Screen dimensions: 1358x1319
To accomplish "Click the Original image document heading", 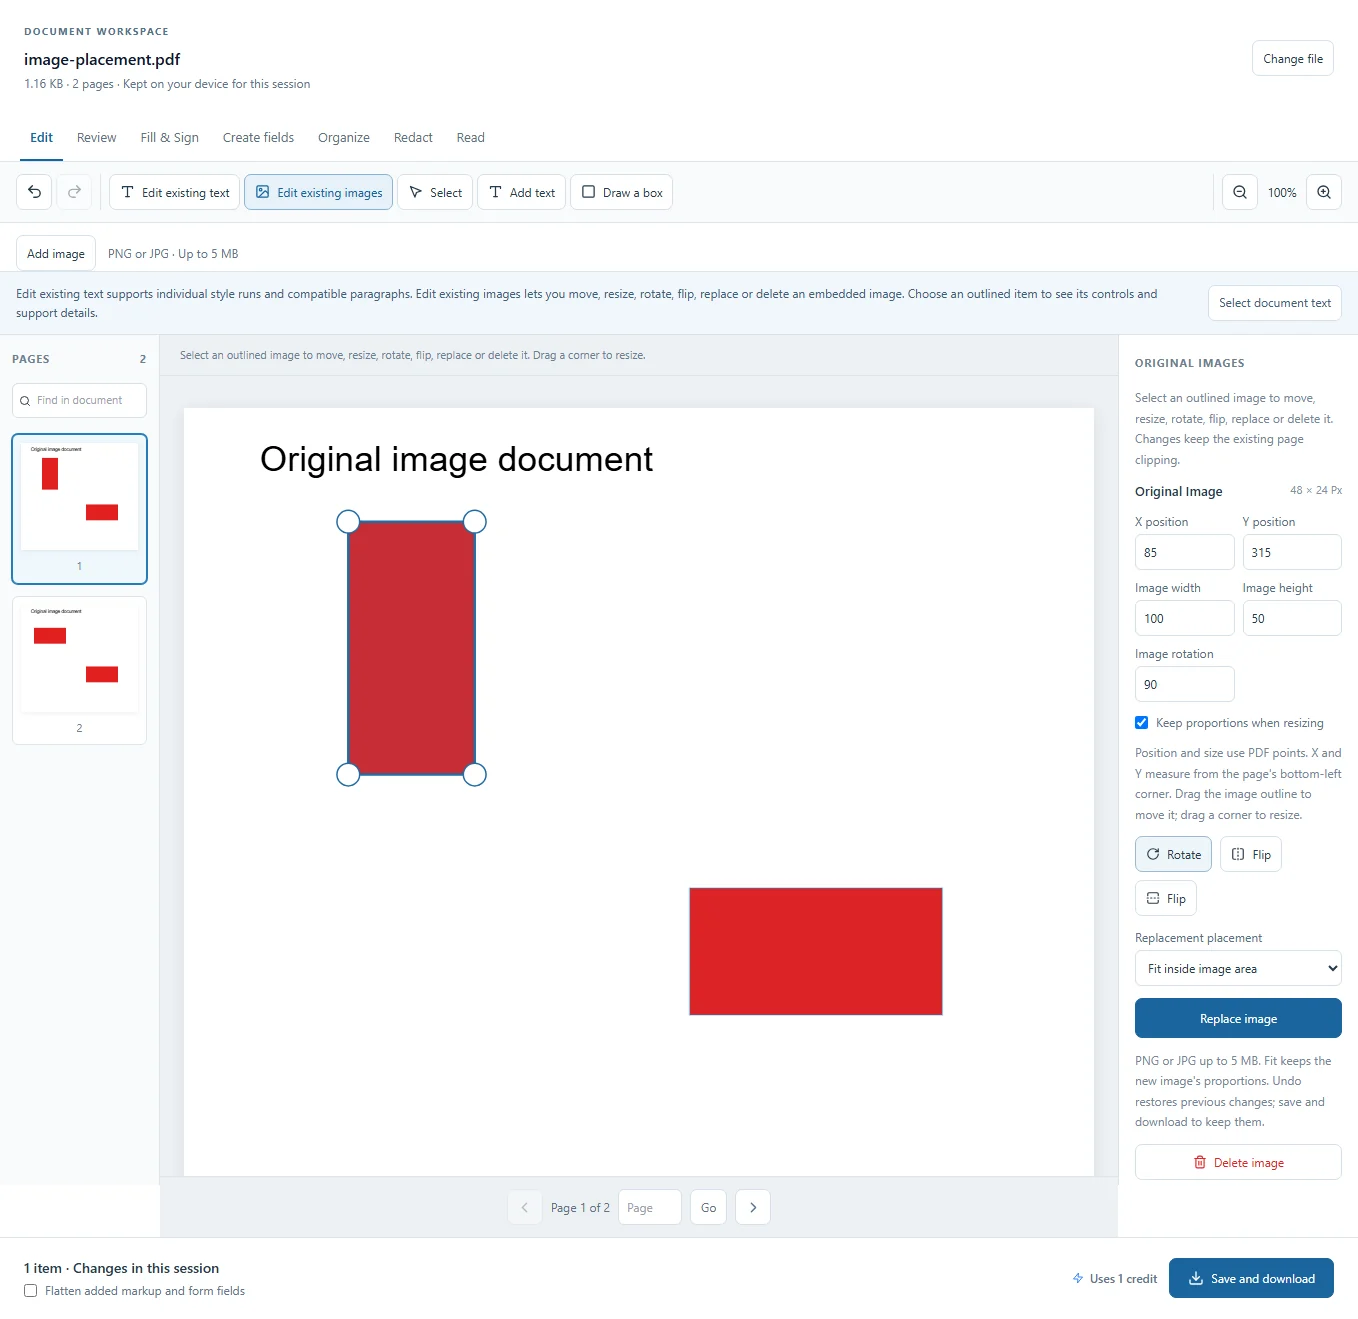I will click(x=456, y=459).
